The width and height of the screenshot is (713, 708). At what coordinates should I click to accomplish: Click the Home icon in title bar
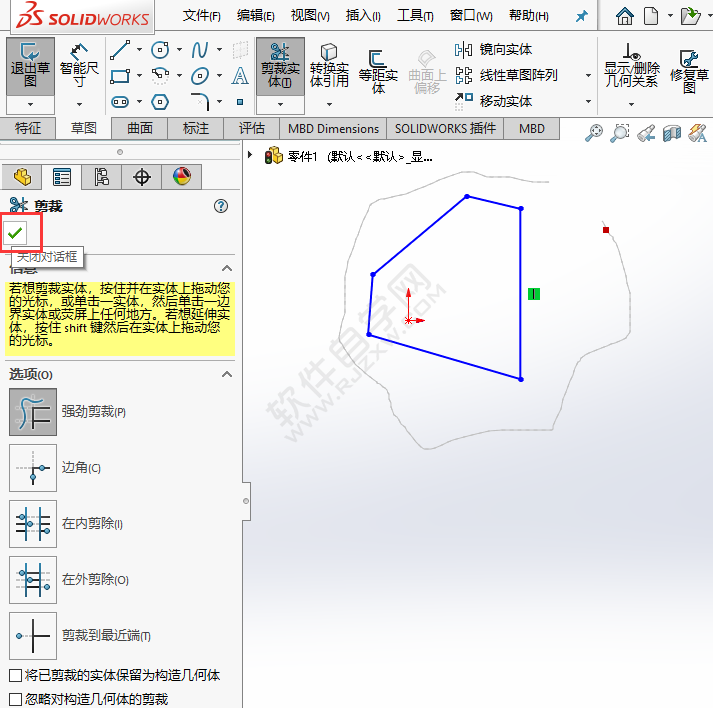point(624,16)
